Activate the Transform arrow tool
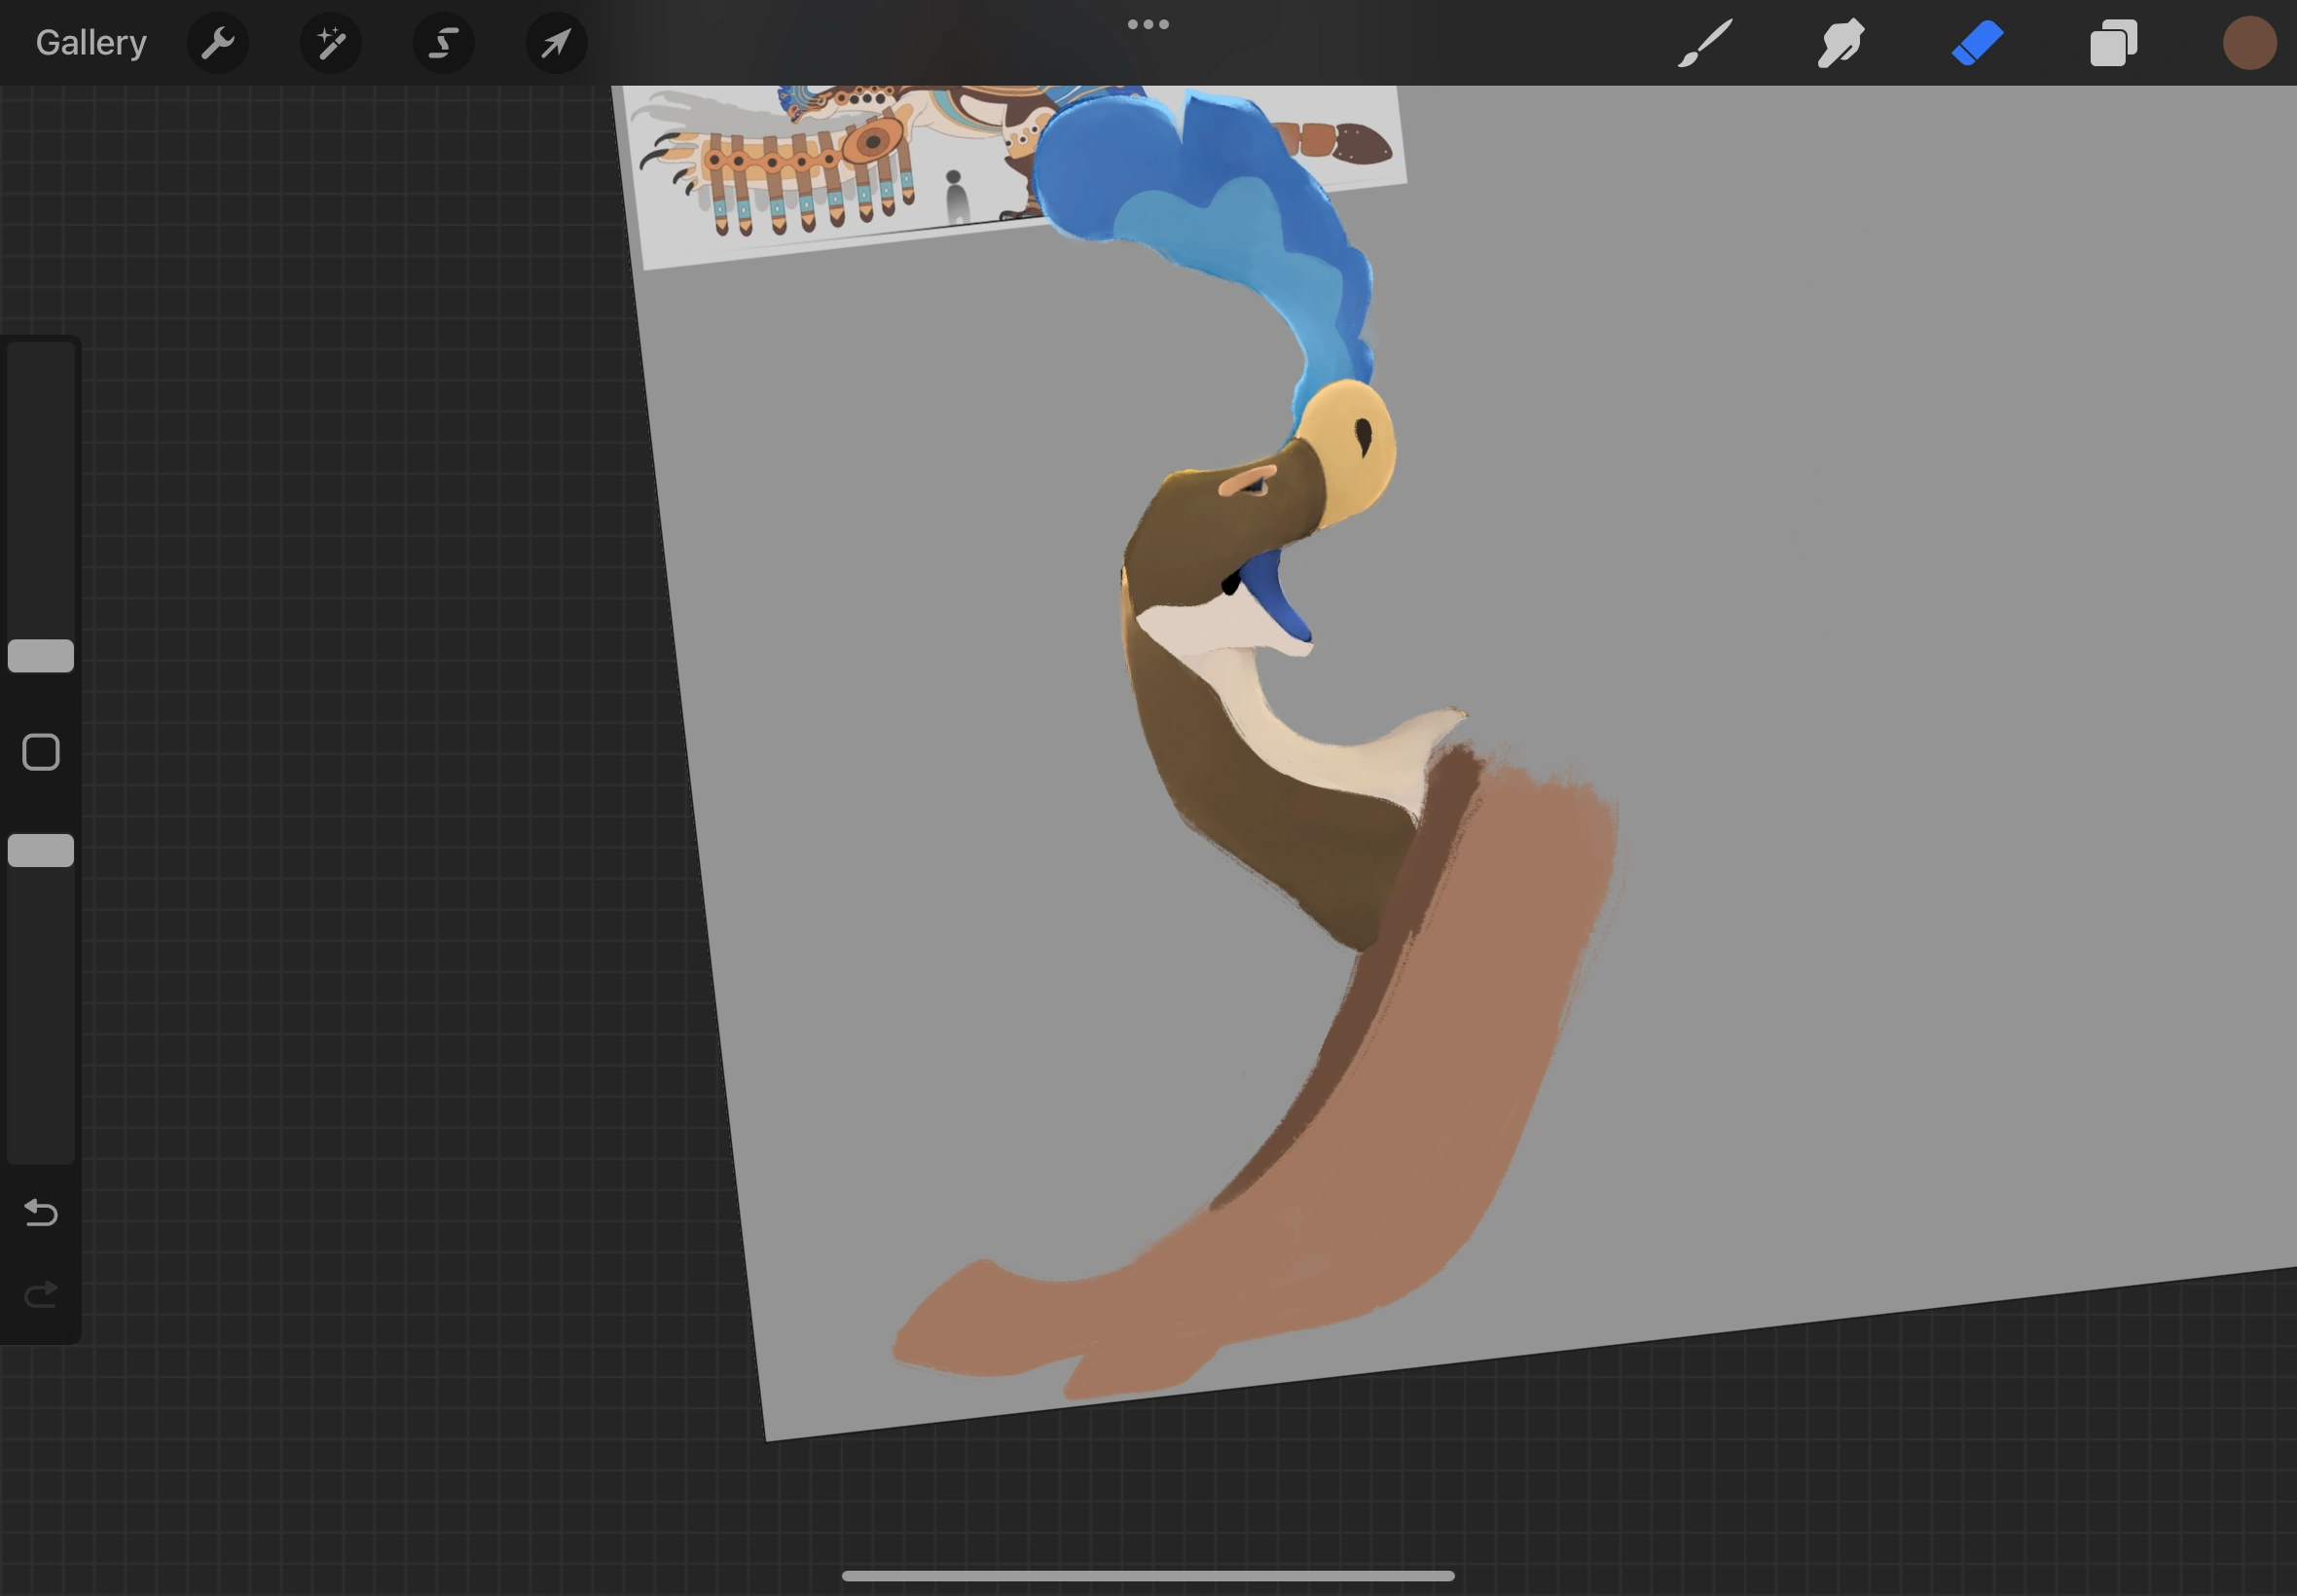The image size is (2297, 1596). pyautogui.click(x=556, y=42)
